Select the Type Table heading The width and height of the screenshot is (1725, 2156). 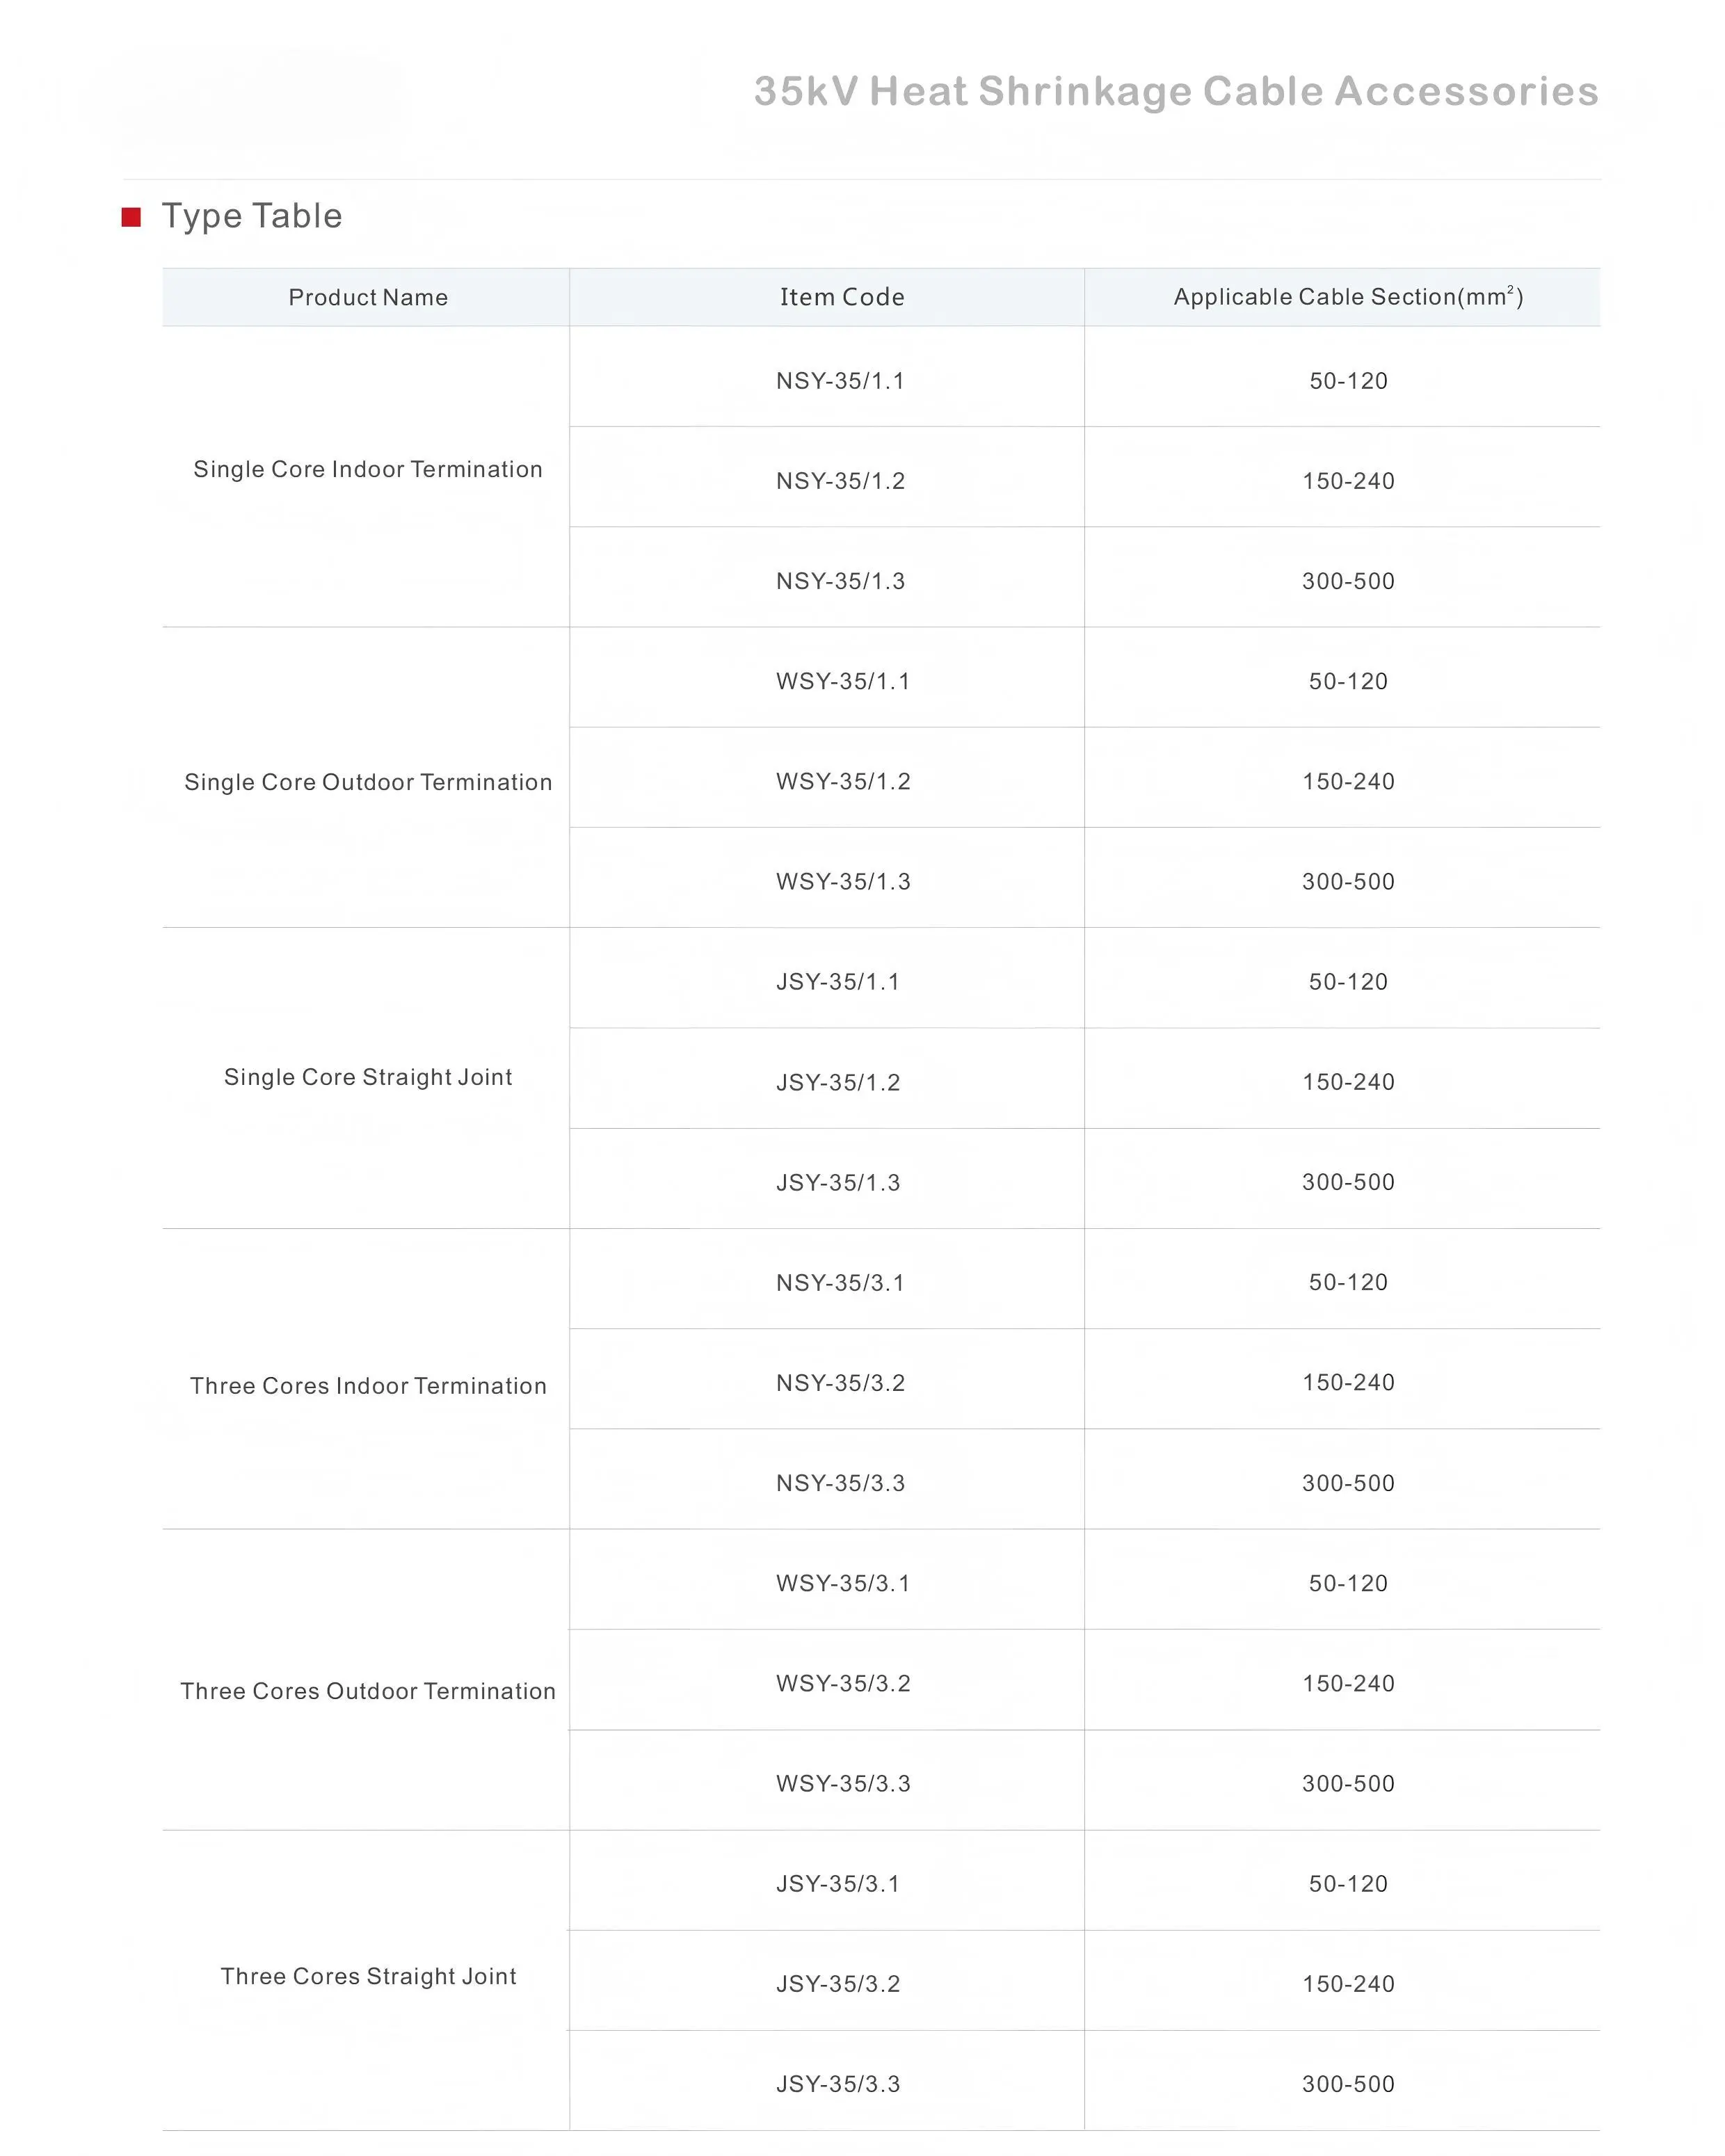click(x=252, y=216)
